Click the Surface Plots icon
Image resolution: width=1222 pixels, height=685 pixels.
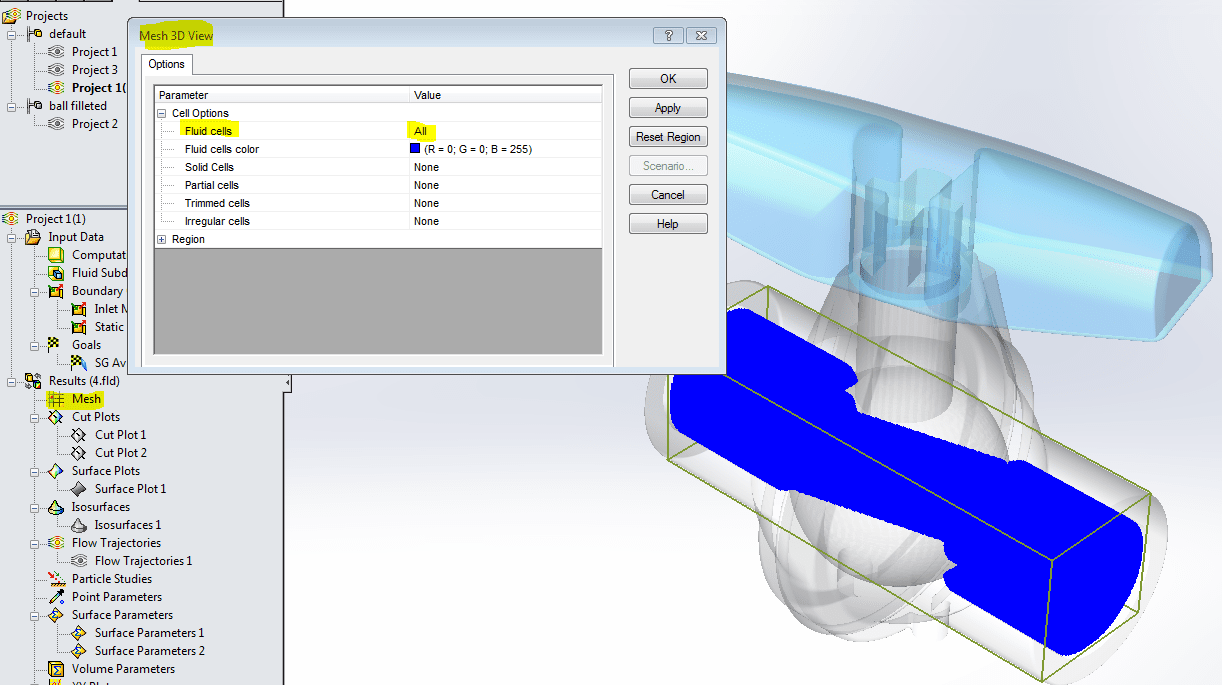pos(56,471)
